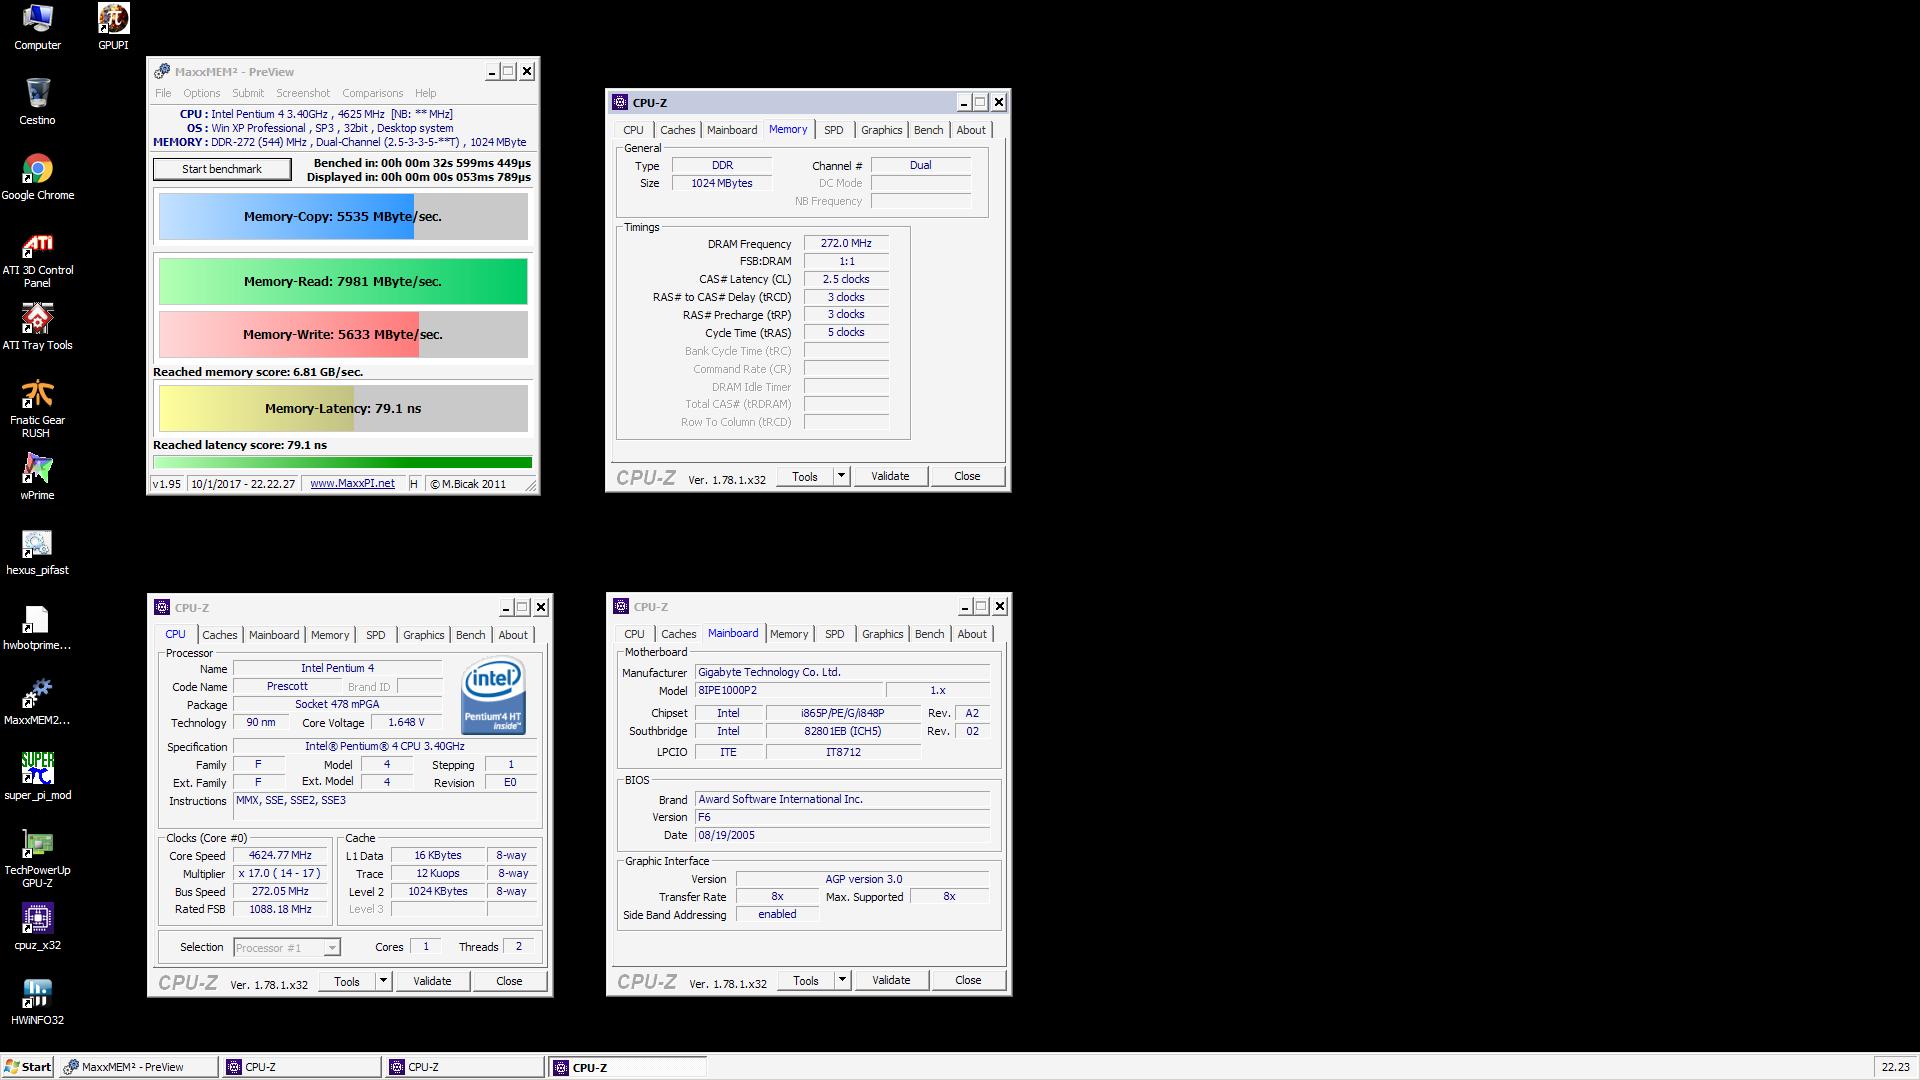Click the Windows Start button
The height and width of the screenshot is (1080, 1920).
pos(27,1067)
